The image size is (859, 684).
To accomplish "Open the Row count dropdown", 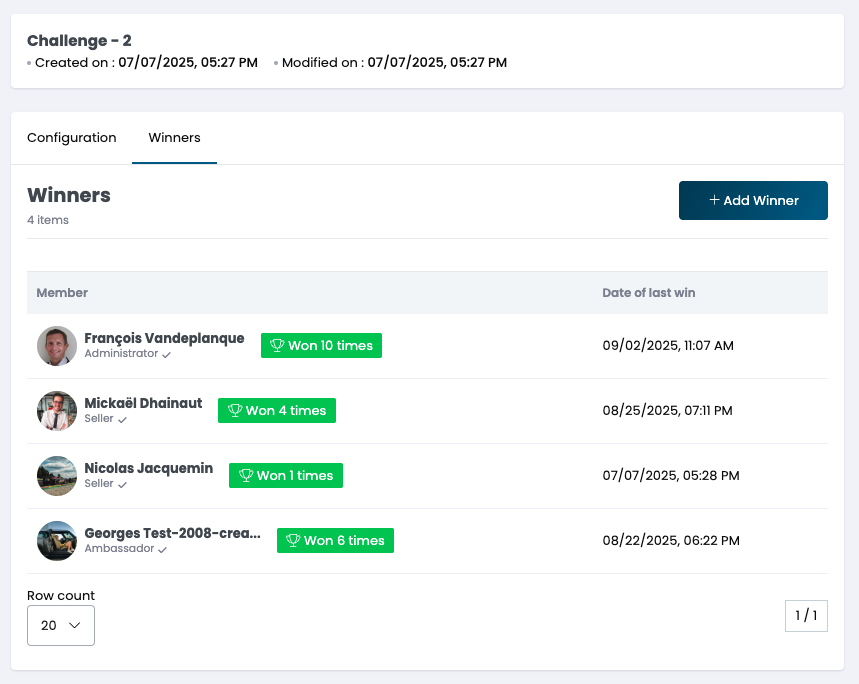I will coord(61,626).
